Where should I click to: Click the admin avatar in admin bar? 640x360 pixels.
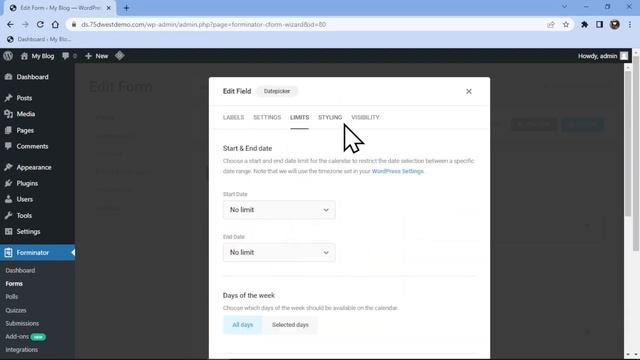coord(624,56)
